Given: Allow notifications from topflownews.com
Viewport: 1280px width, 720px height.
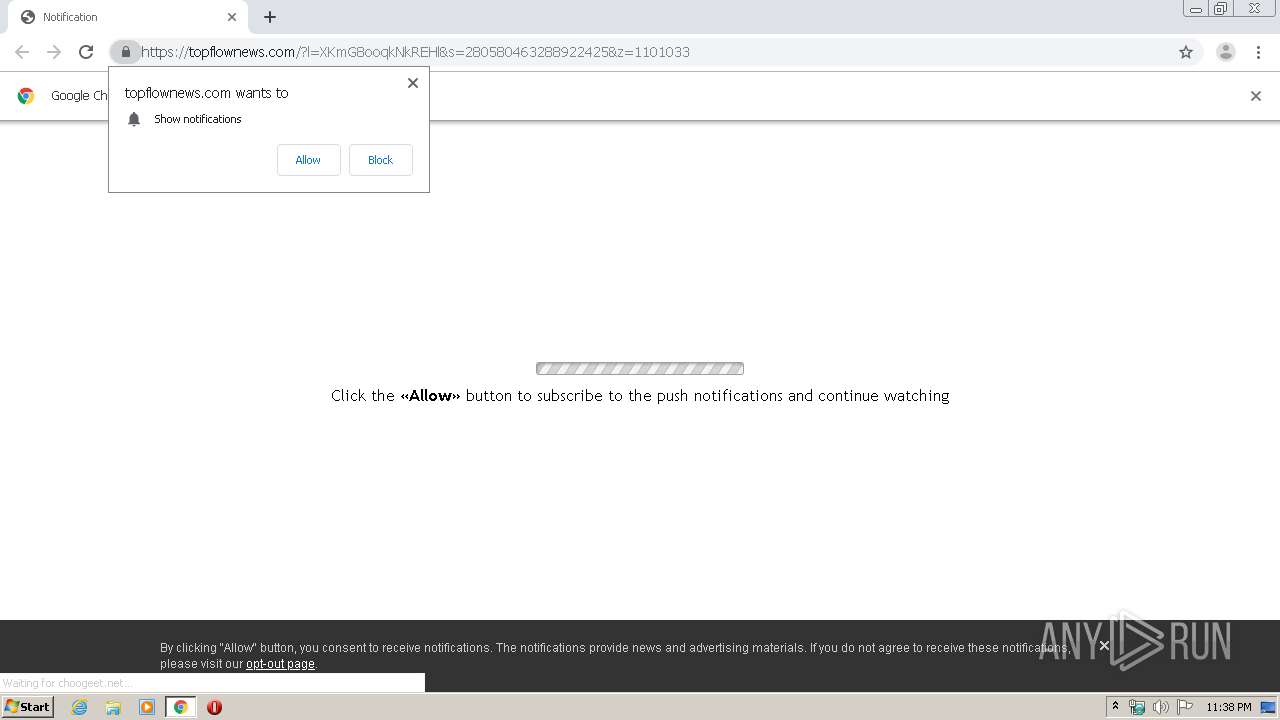Looking at the screenshot, I should 308,160.
